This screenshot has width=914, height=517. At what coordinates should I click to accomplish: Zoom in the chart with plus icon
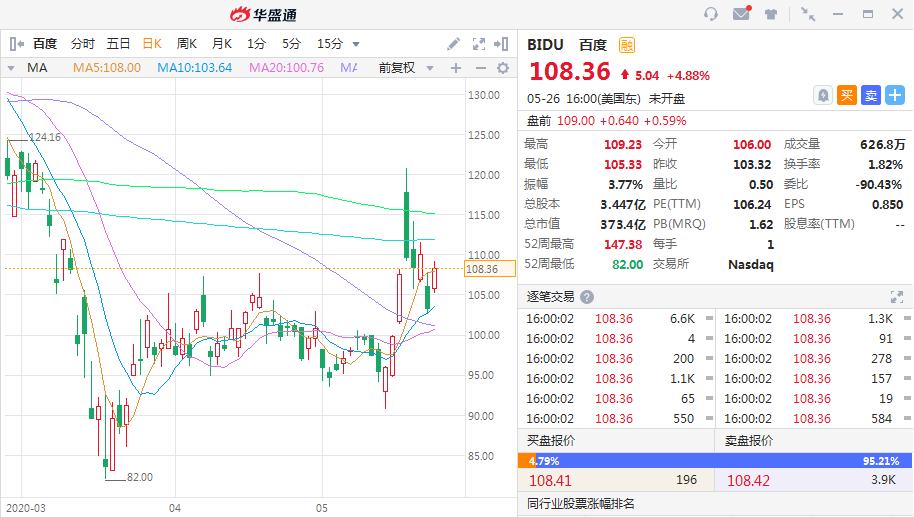click(x=456, y=68)
